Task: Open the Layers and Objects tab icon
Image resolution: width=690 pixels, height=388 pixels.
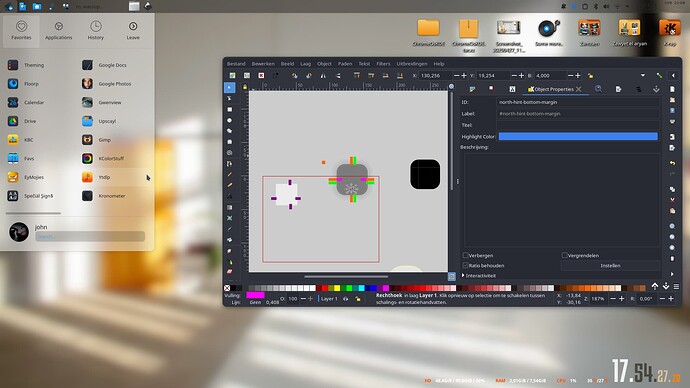Action: pyautogui.click(x=638, y=89)
